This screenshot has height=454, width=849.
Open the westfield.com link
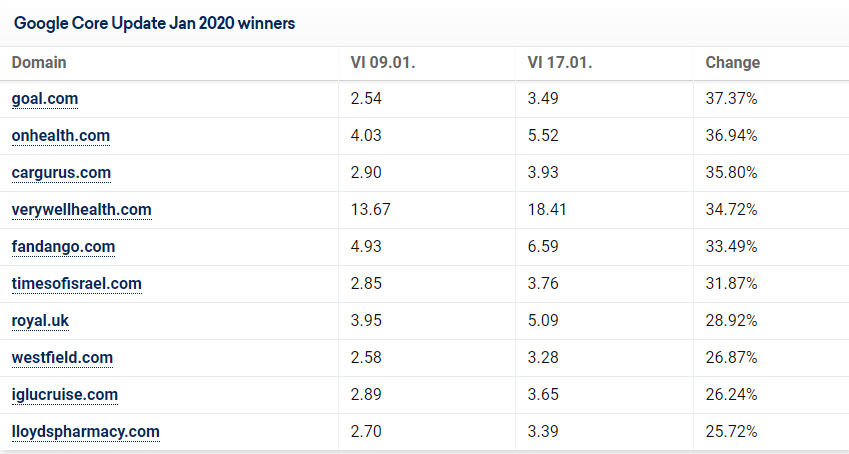click(x=62, y=358)
